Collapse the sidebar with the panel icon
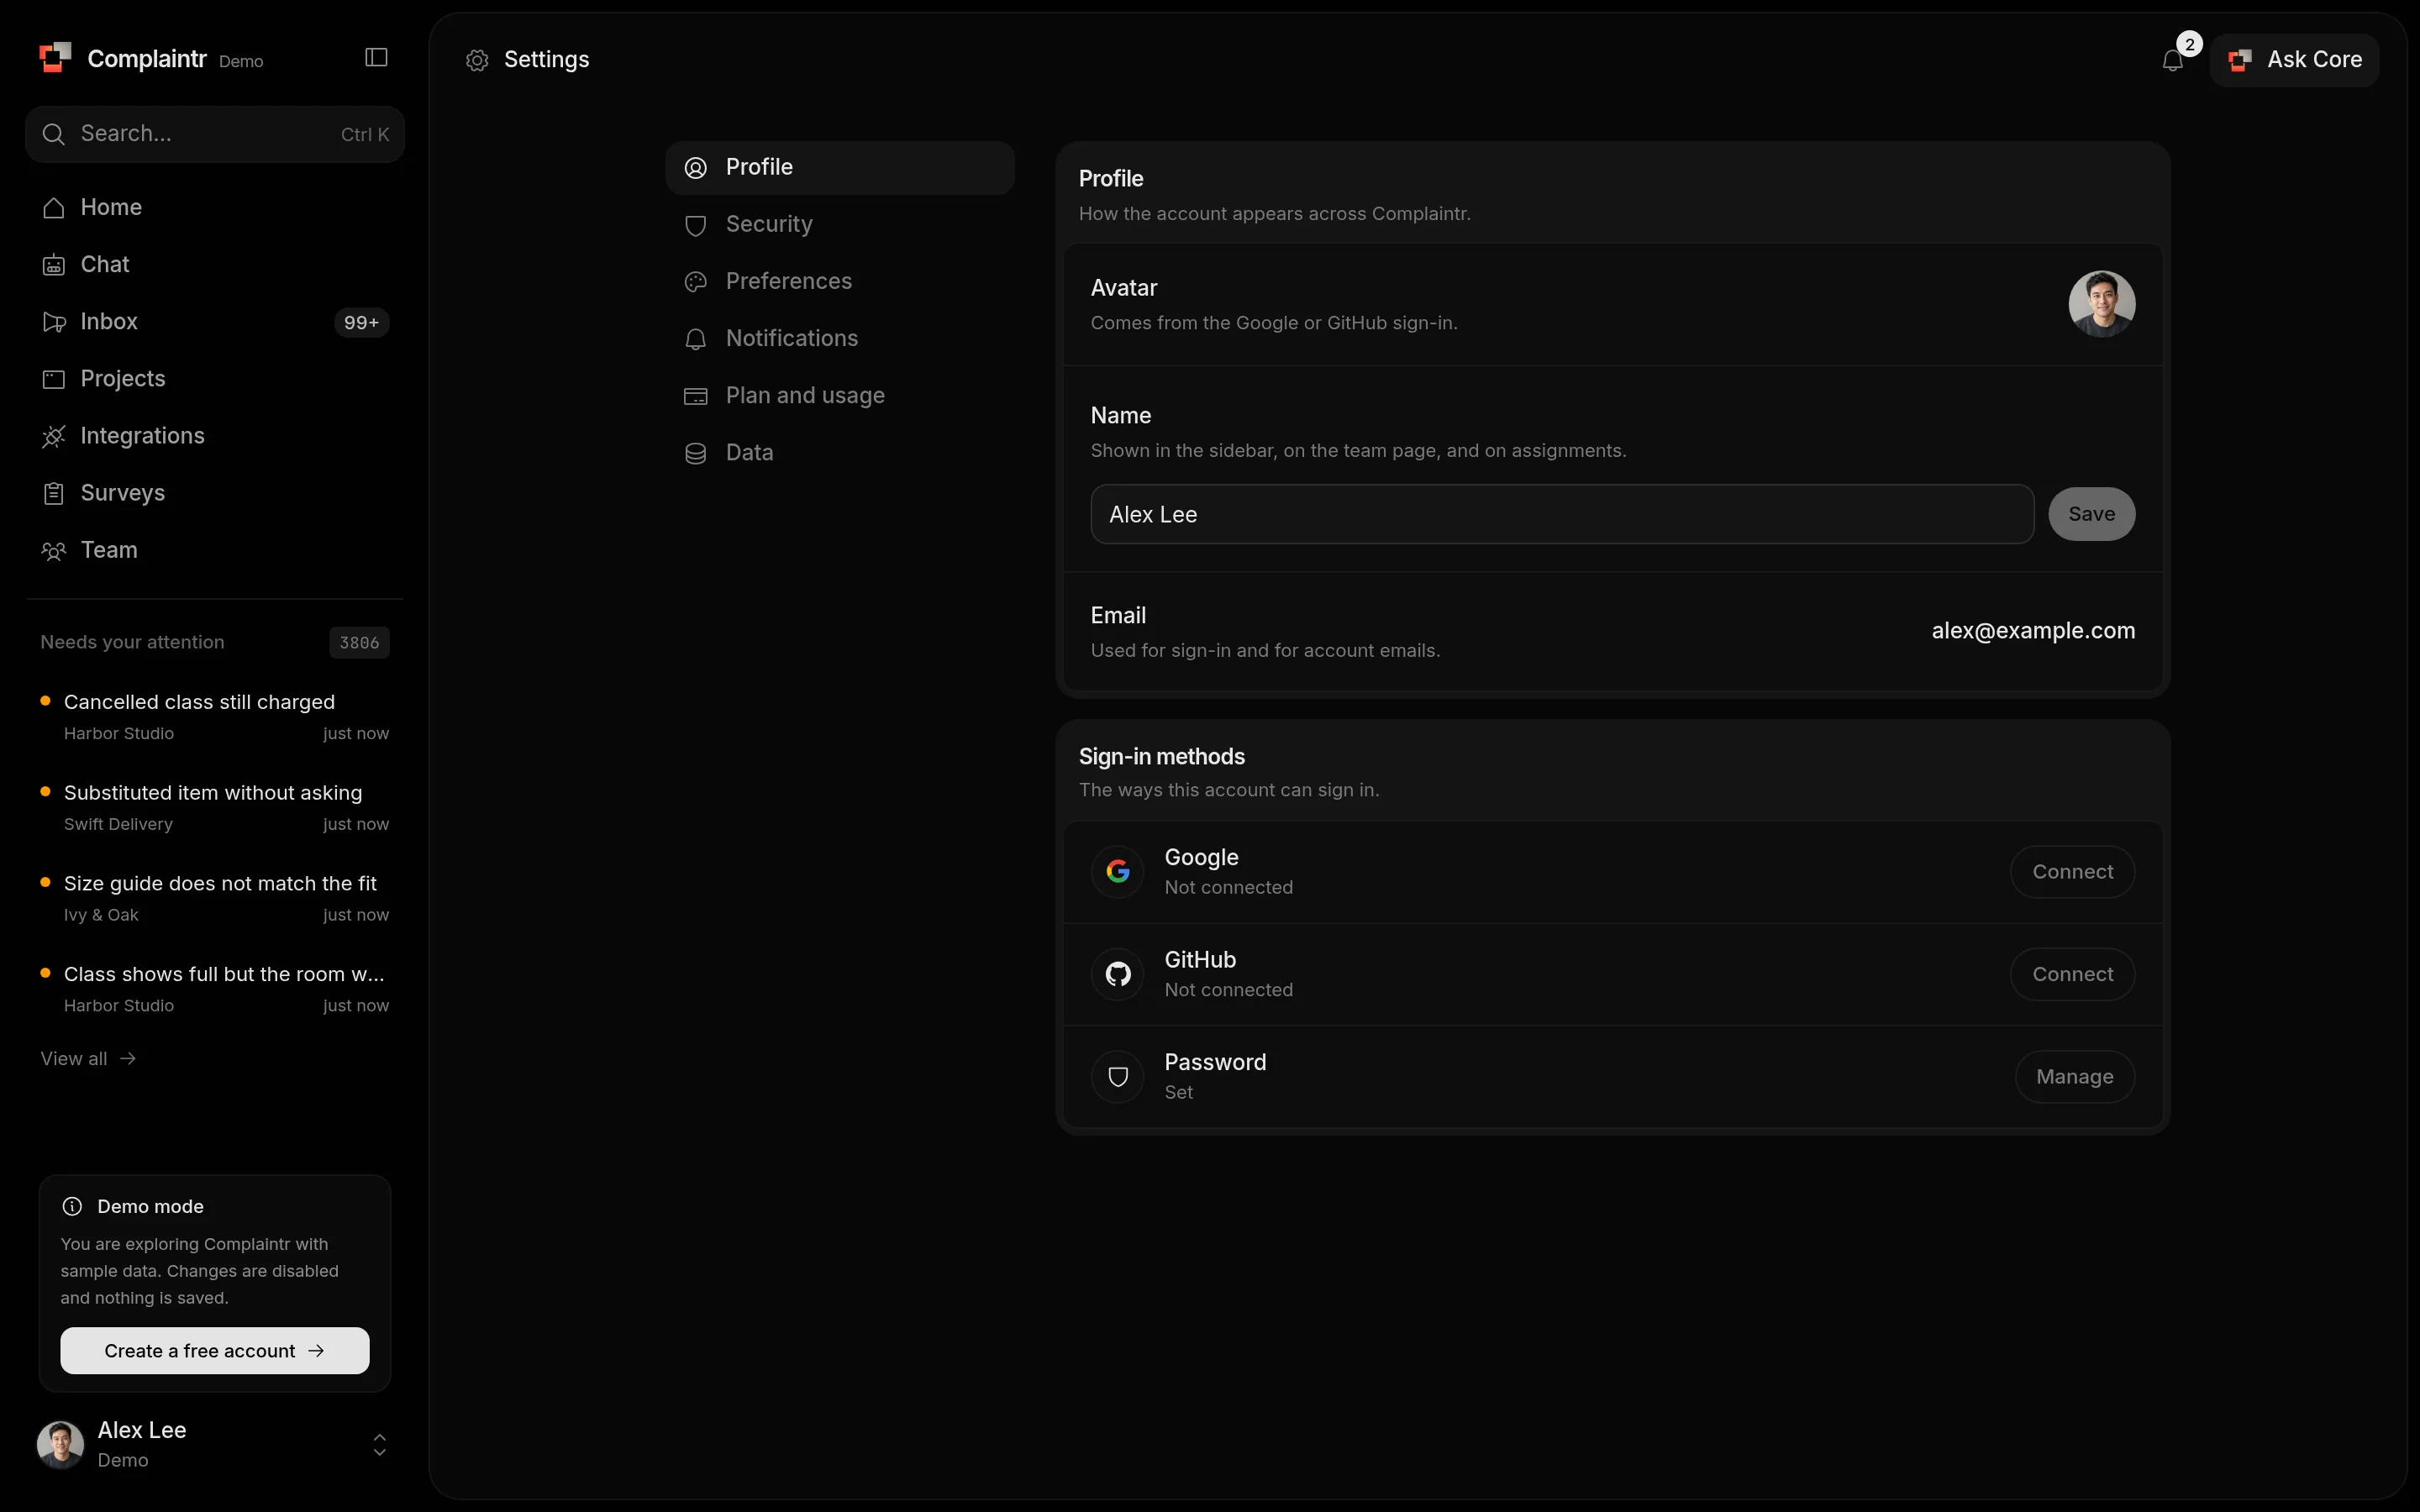Viewport: 2420px width, 1512px height. pos(376,58)
